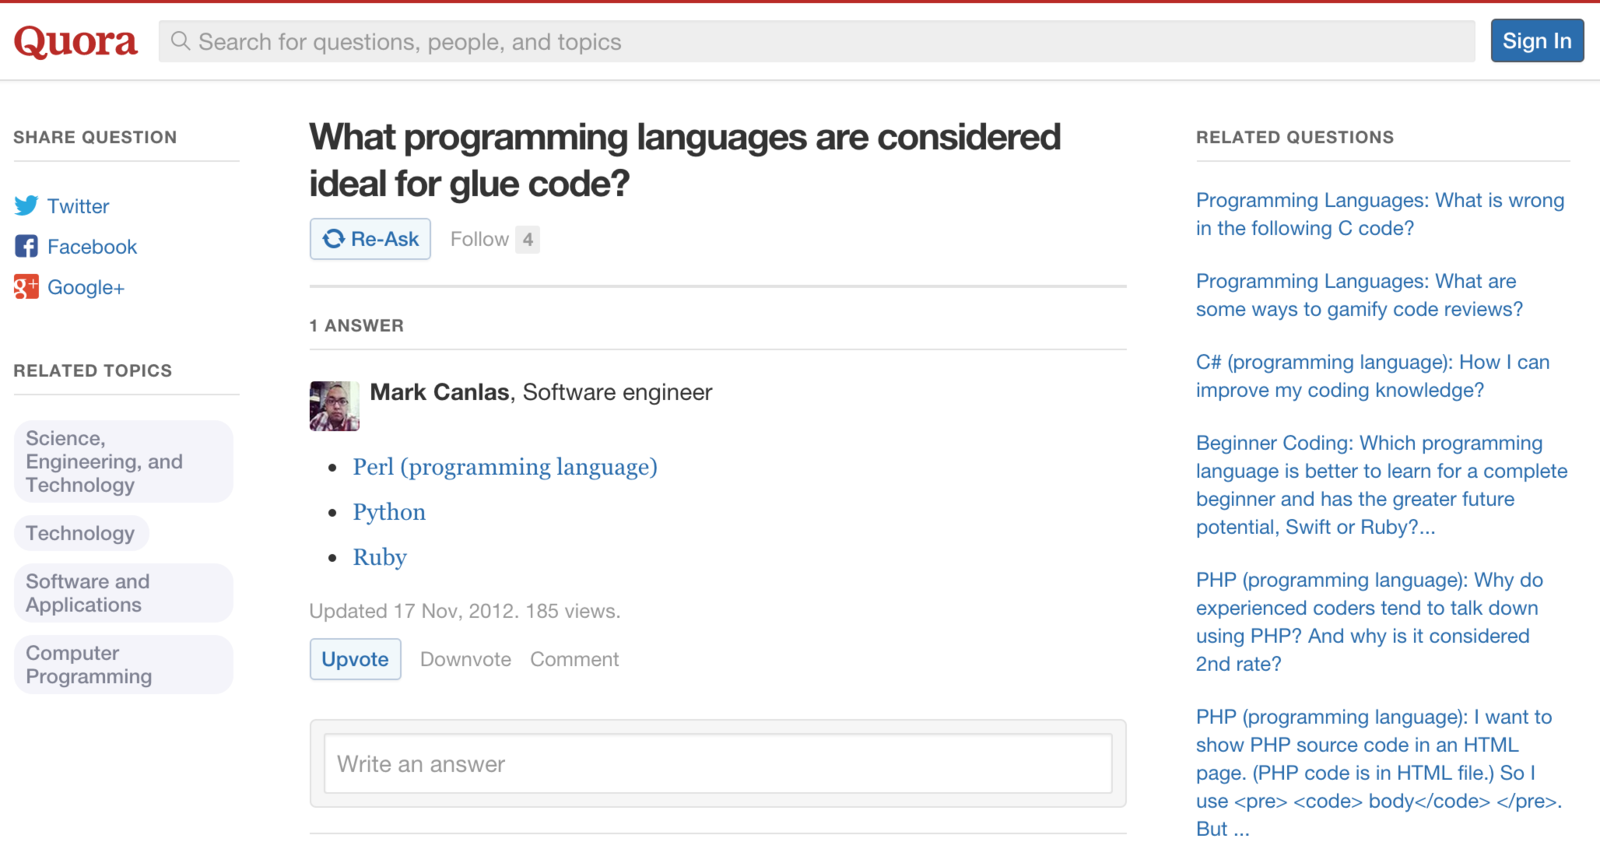Screen dimensions: 1600x856
Task: Click the Software engineer credential text
Action: coord(617,392)
